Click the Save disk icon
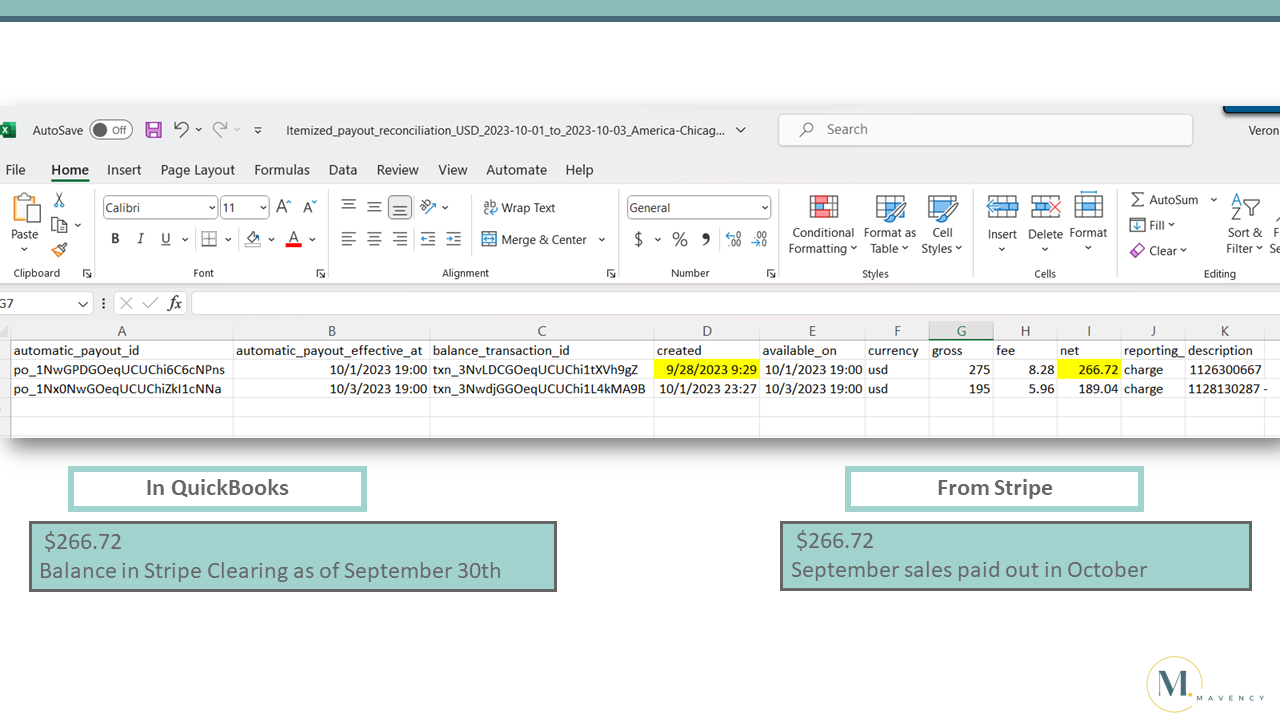The image size is (1280, 720). [153, 130]
